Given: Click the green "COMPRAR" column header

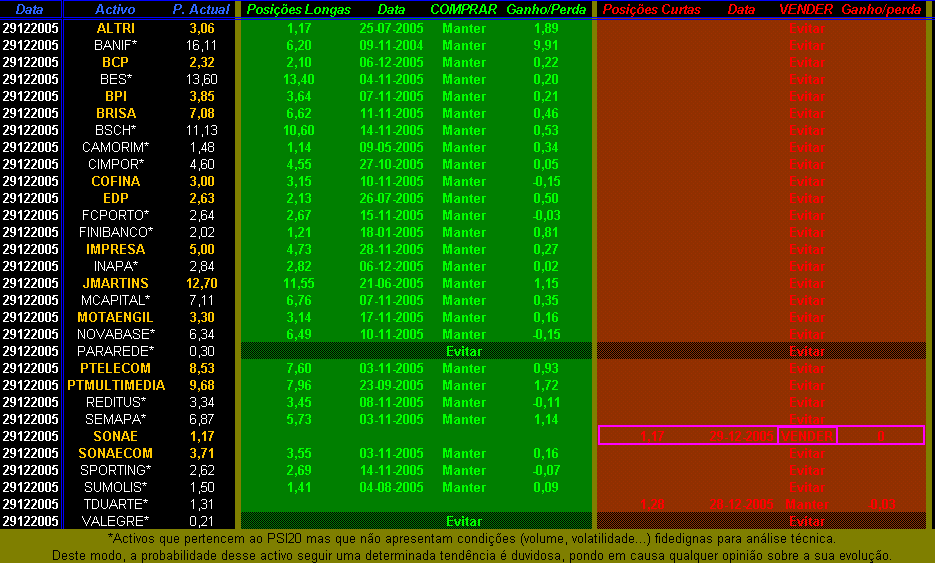Looking at the screenshot, I should click(463, 9).
